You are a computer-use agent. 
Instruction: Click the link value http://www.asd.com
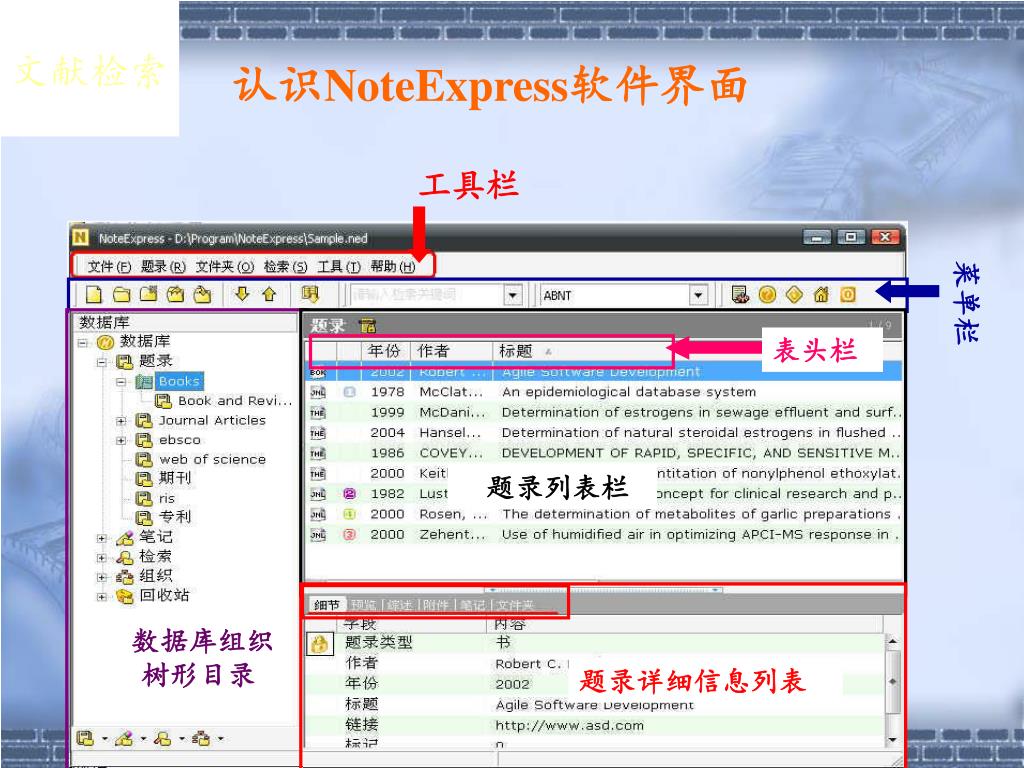(x=569, y=725)
